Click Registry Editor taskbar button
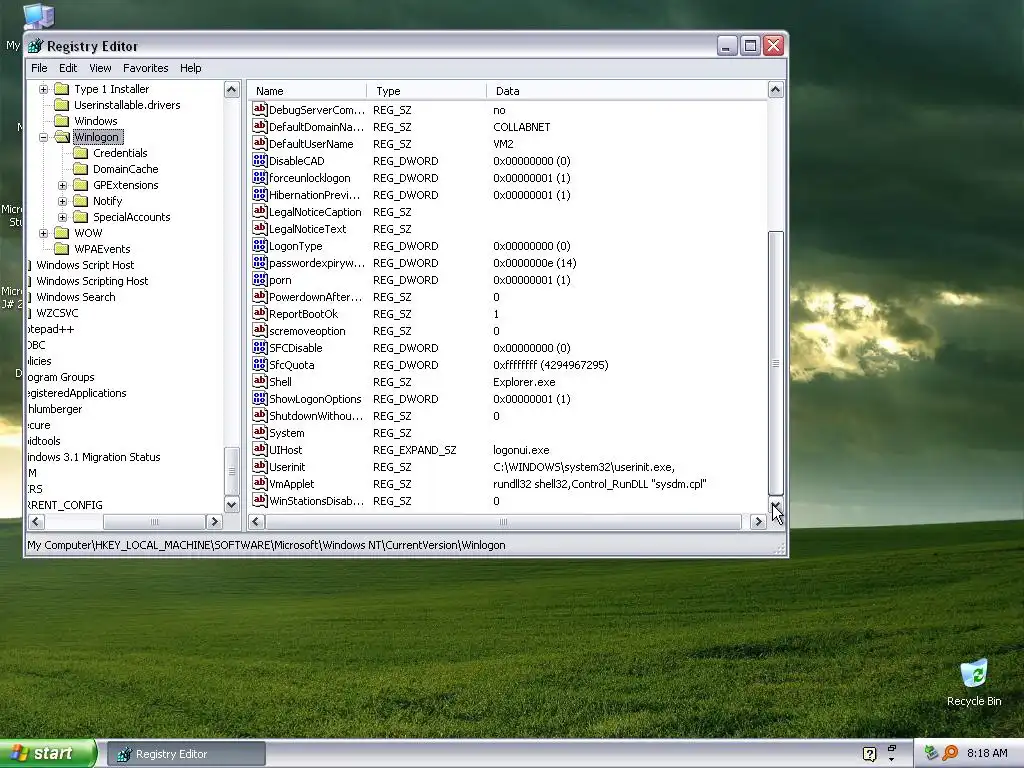1024x768 pixels. click(x=186, y=754)
